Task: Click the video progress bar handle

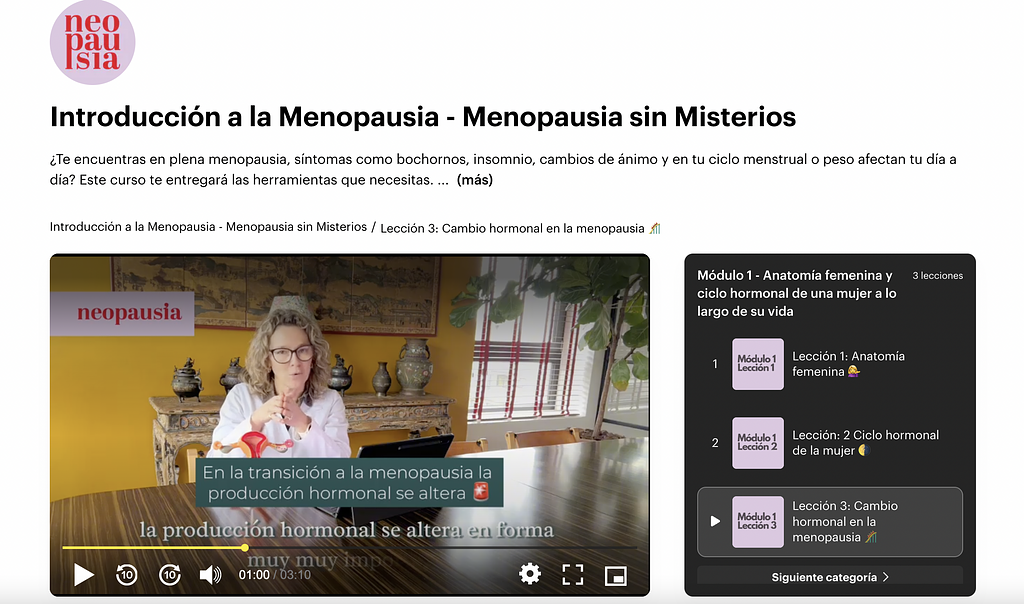Action: coord(245,547)
